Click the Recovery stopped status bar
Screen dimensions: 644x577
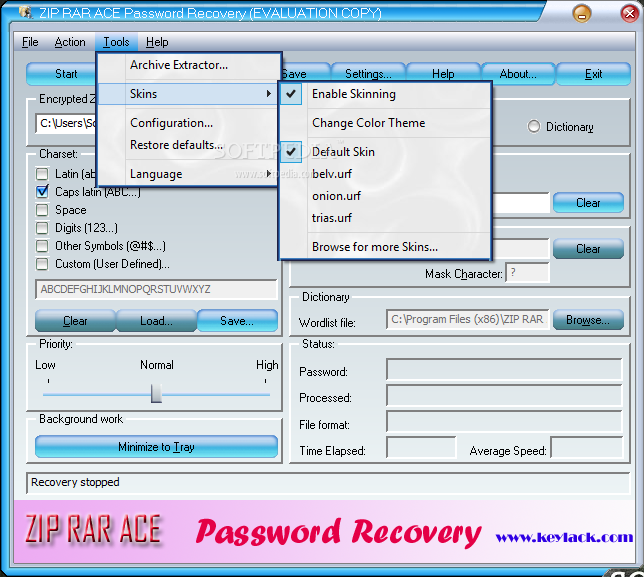pos(328,483)
